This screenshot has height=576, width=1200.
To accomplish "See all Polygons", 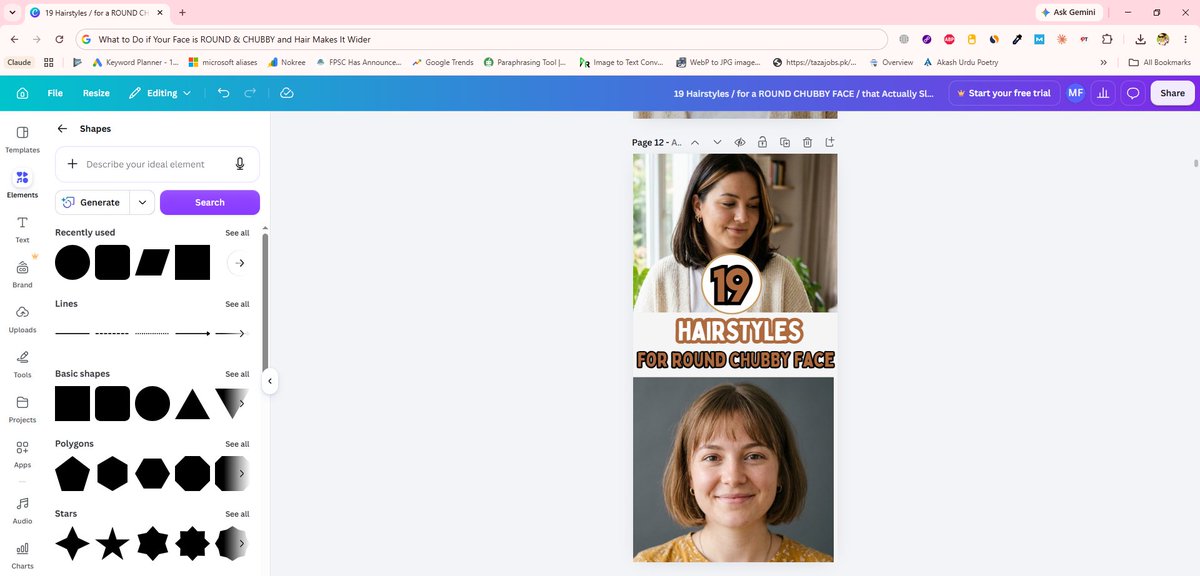I will tap(237, 444).
